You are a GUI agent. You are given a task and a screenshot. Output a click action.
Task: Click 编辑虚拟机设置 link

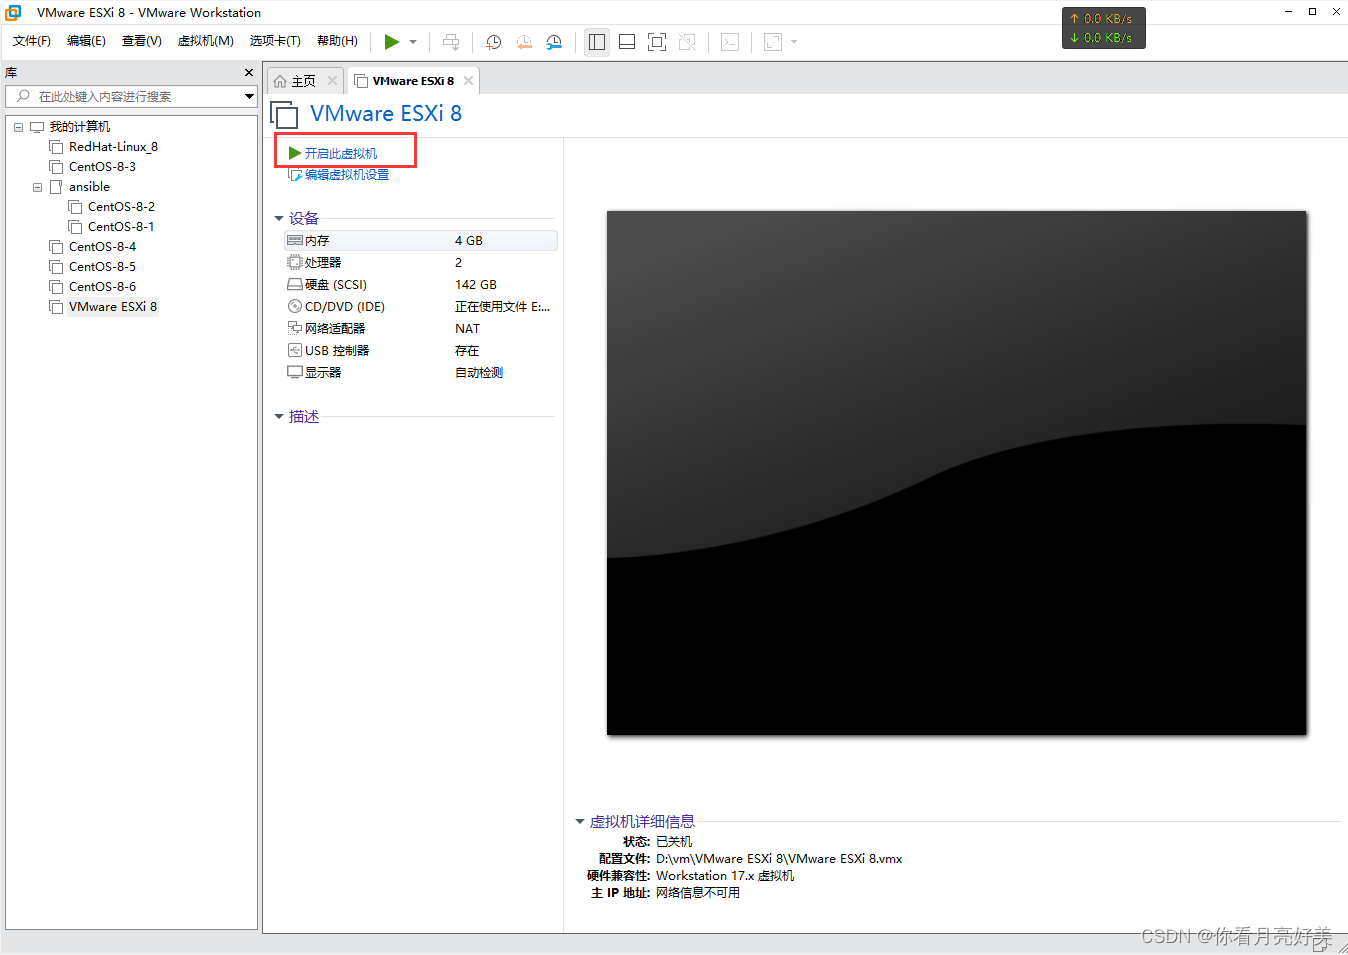click(x=346, y=174)
